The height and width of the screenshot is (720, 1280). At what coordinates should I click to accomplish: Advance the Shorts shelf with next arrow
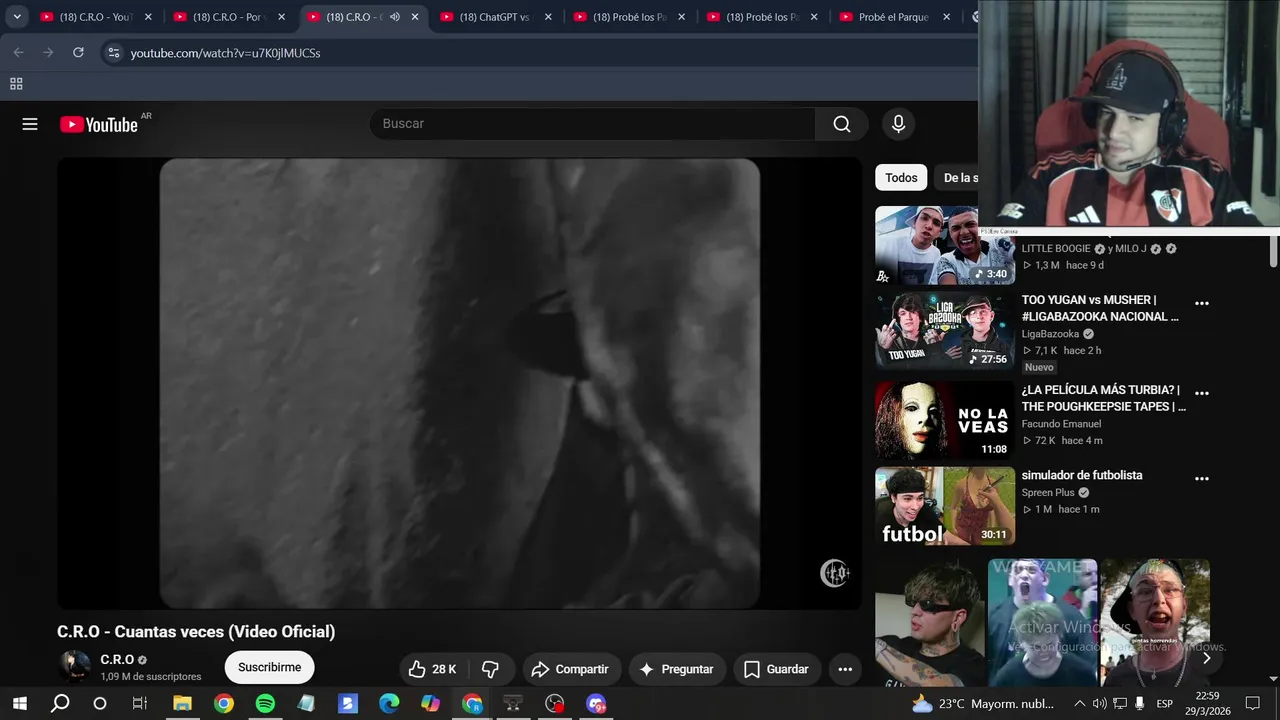click(x=1206, y=658)
